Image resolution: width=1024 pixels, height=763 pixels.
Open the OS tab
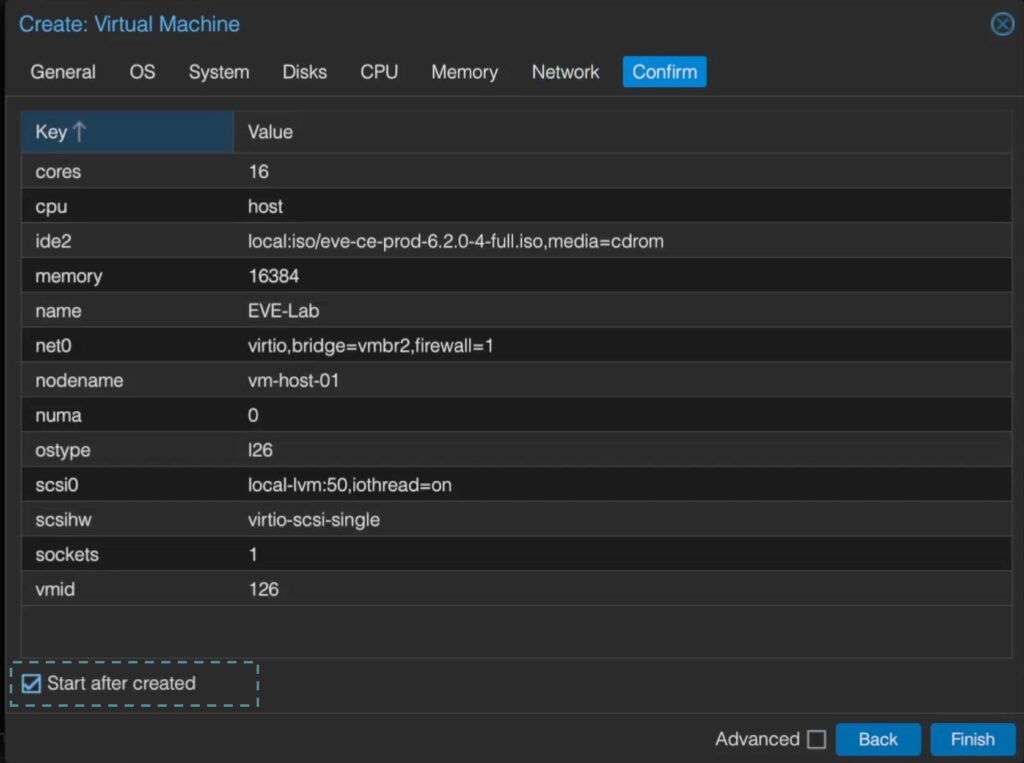pos(142,72)
